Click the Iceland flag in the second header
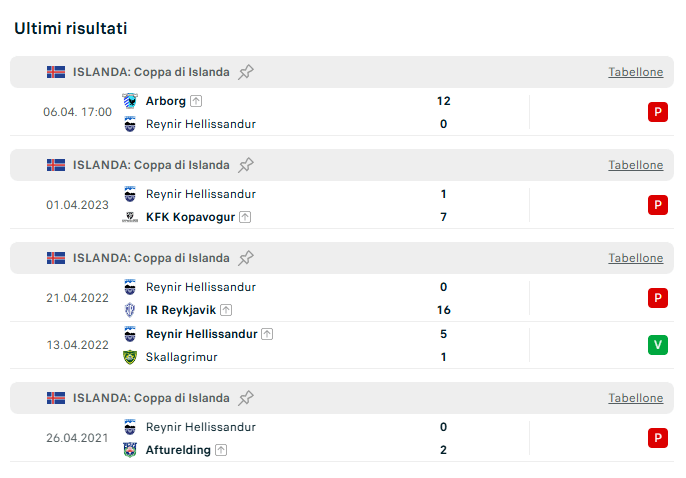 coord(56,165)
